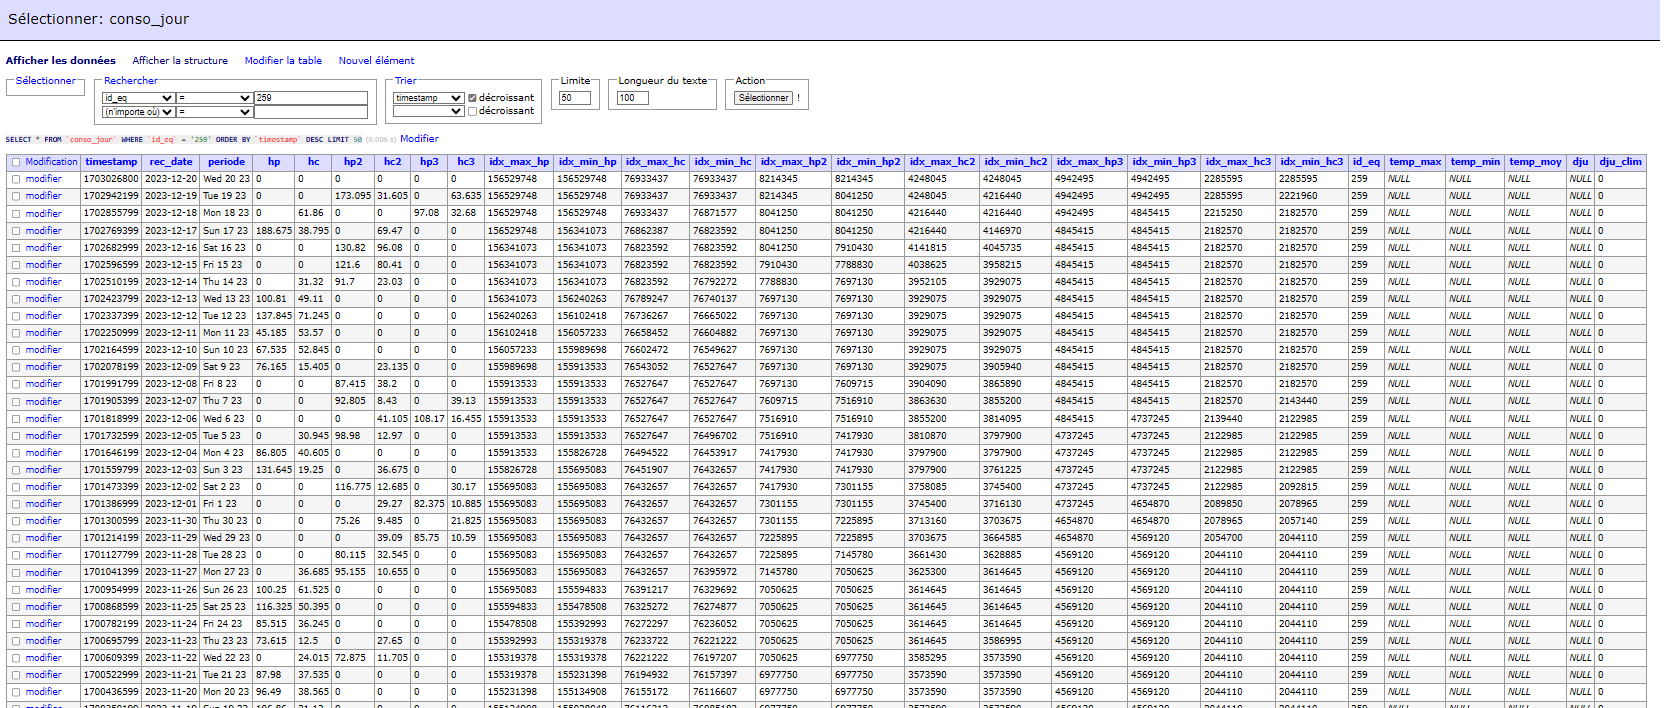
Task: Click the Longueur du texte field
Action: [633, 98]
